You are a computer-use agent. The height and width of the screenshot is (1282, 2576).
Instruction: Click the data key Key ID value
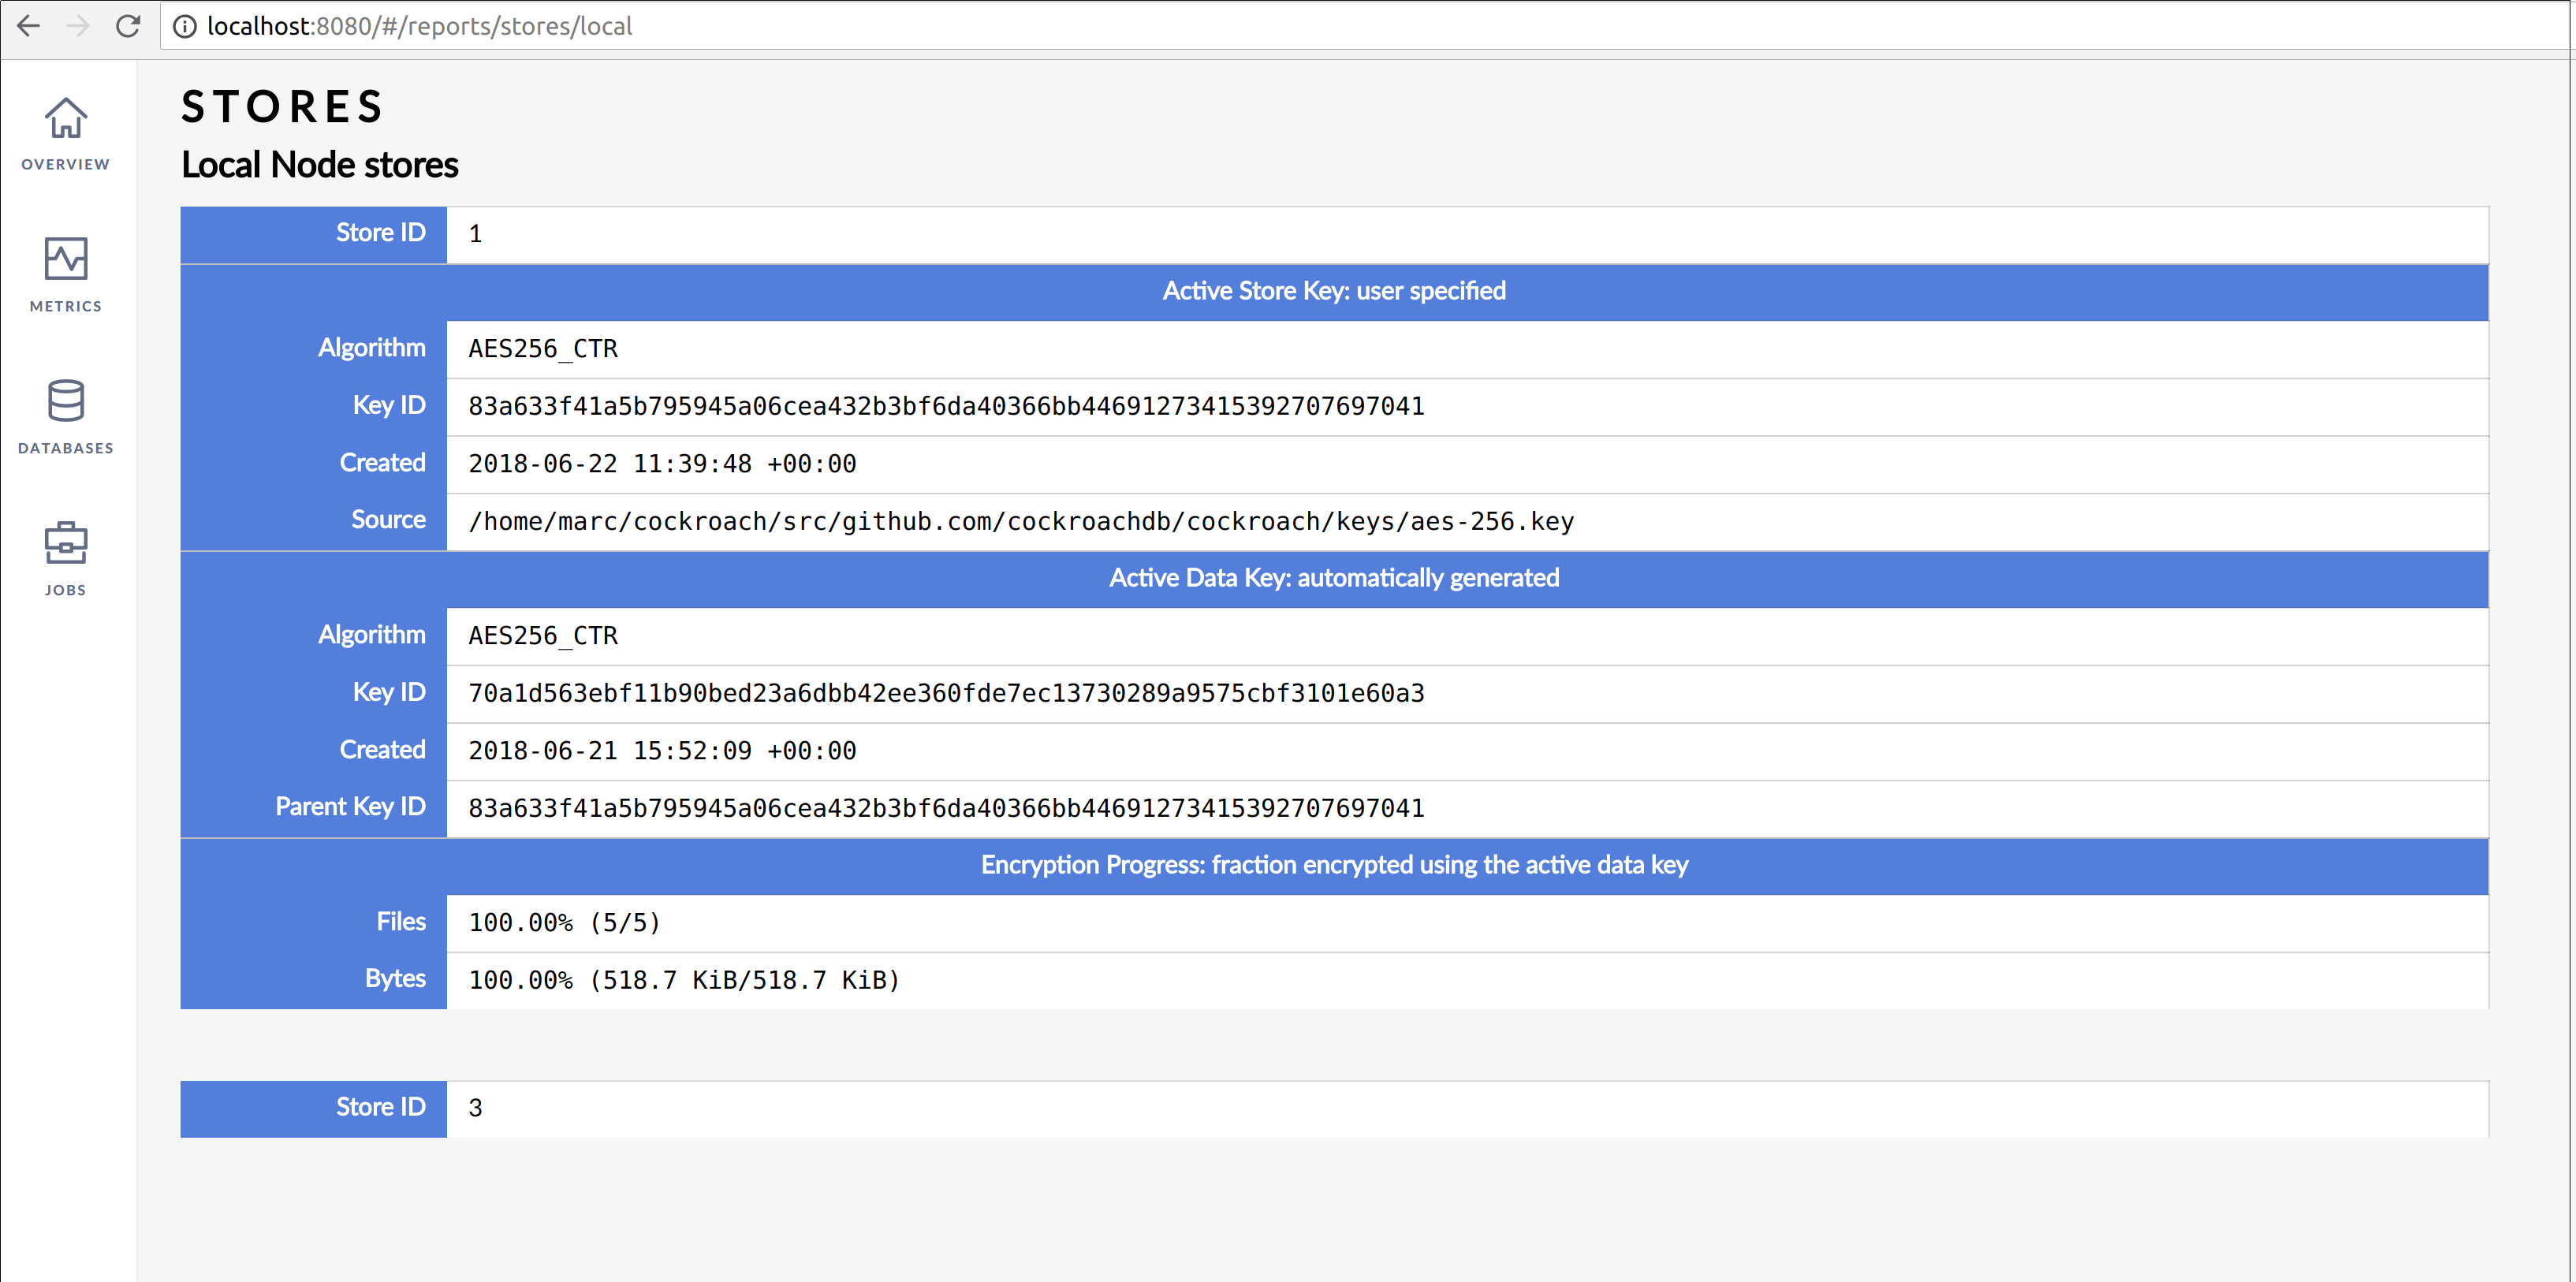click(946, 693)
